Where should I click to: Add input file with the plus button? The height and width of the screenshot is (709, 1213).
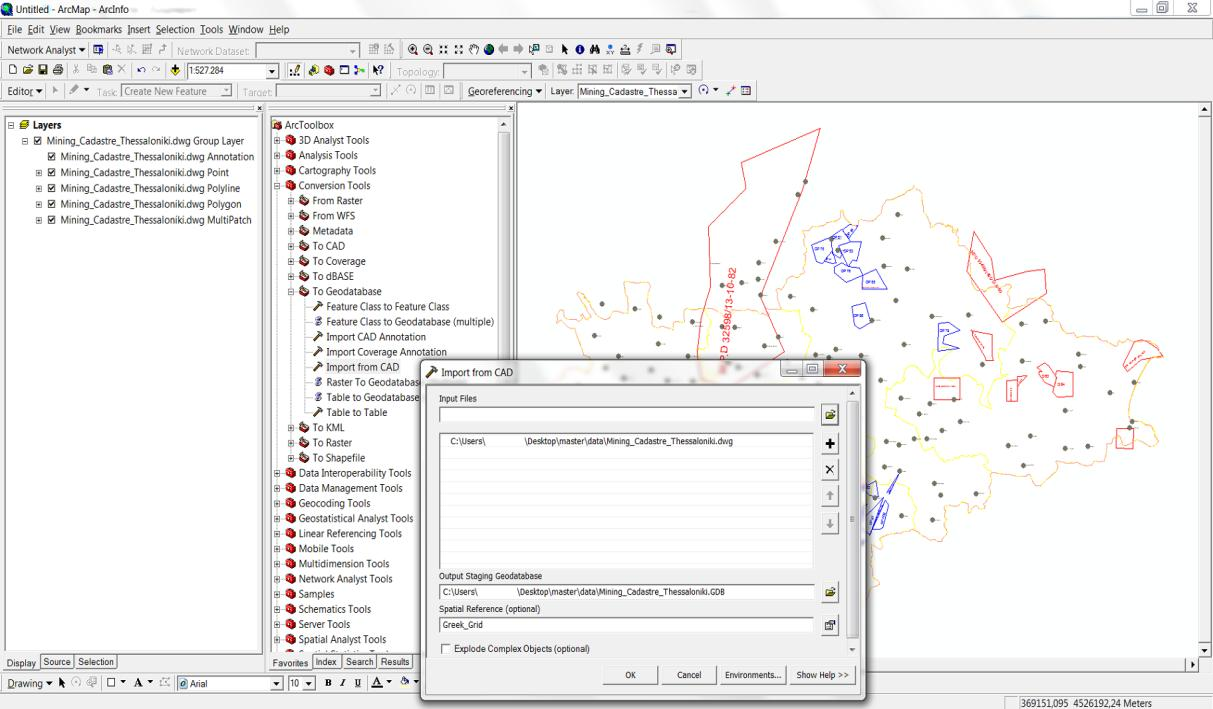coord(829,444)
